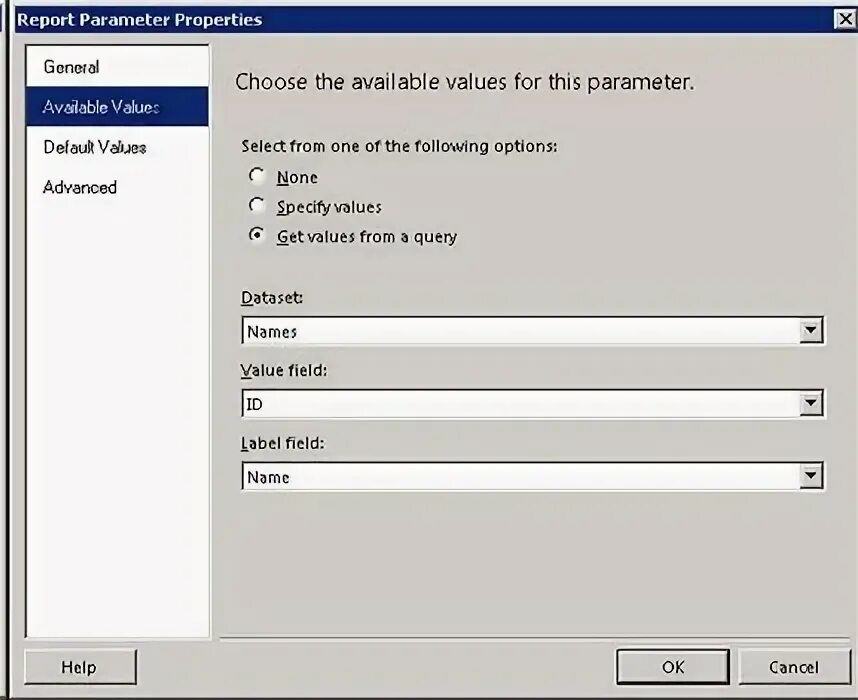Click the Name label field box
This screenshot has width=858, height=700.
(x=532, y=476)
